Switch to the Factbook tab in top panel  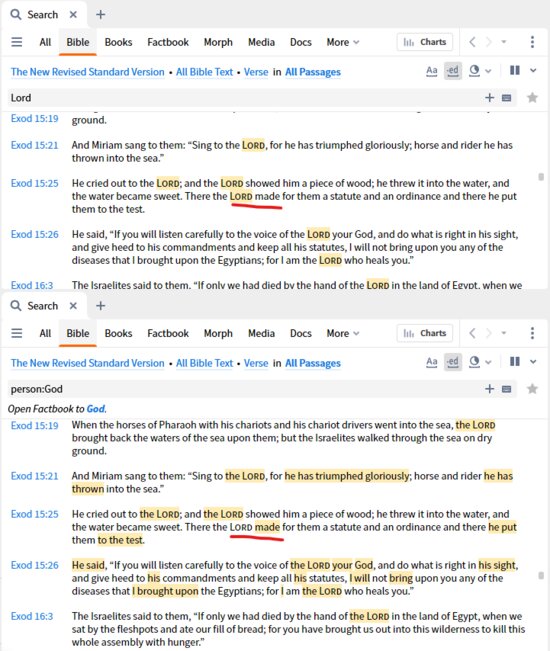[168, 42]
